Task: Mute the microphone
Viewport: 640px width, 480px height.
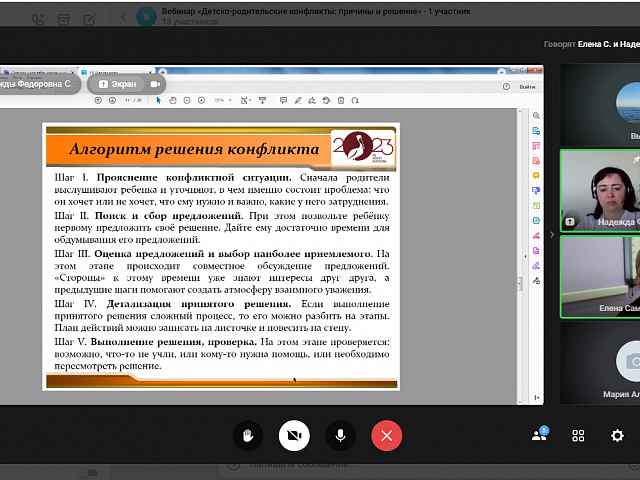Action: (340, 435)
